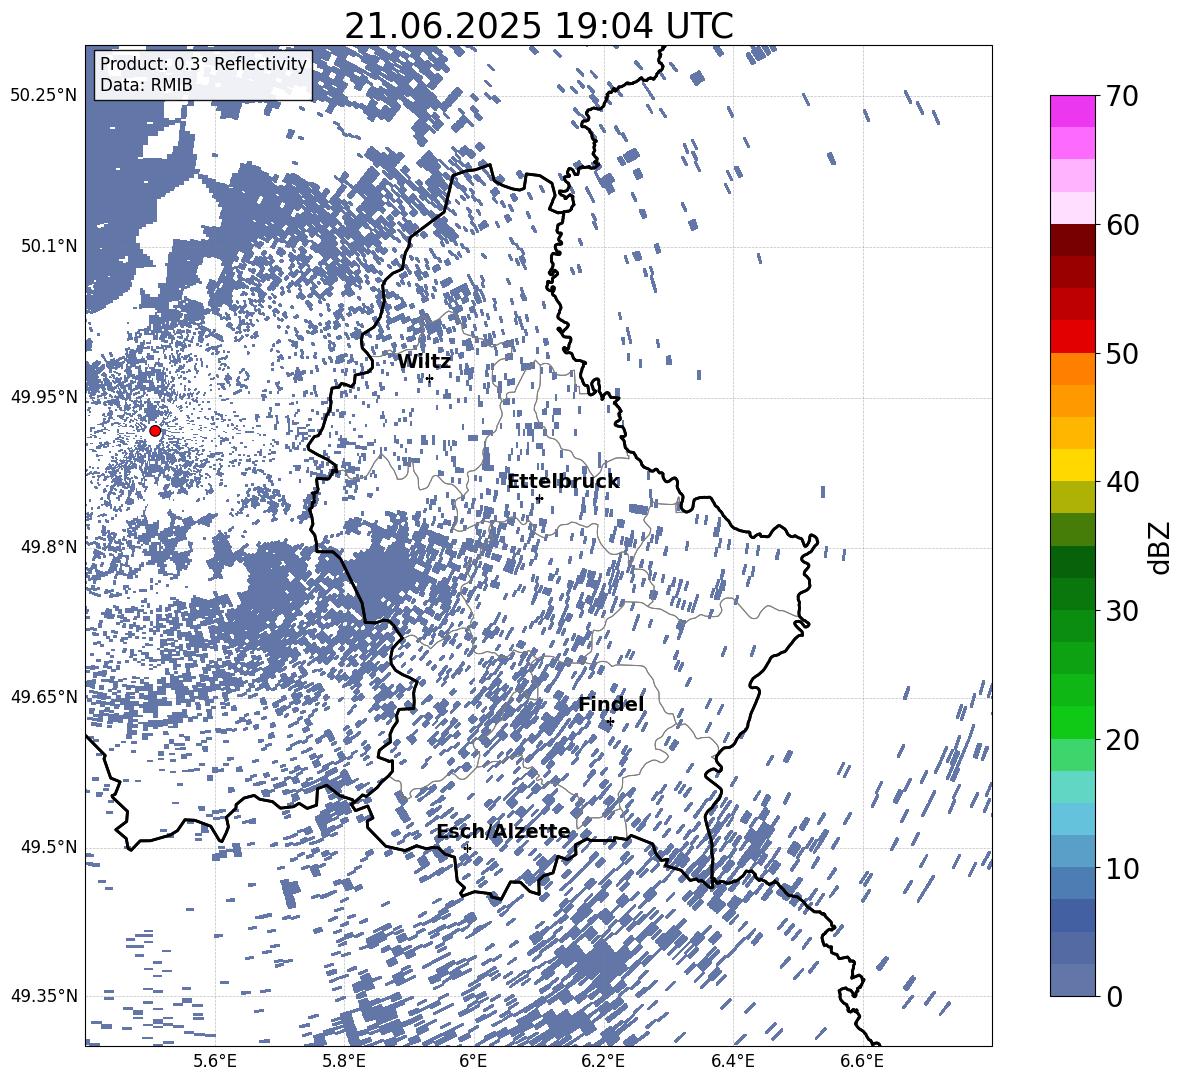Click the red radar location dot
Viewport: 1184px width, 1081px height.
click(155, 430)
